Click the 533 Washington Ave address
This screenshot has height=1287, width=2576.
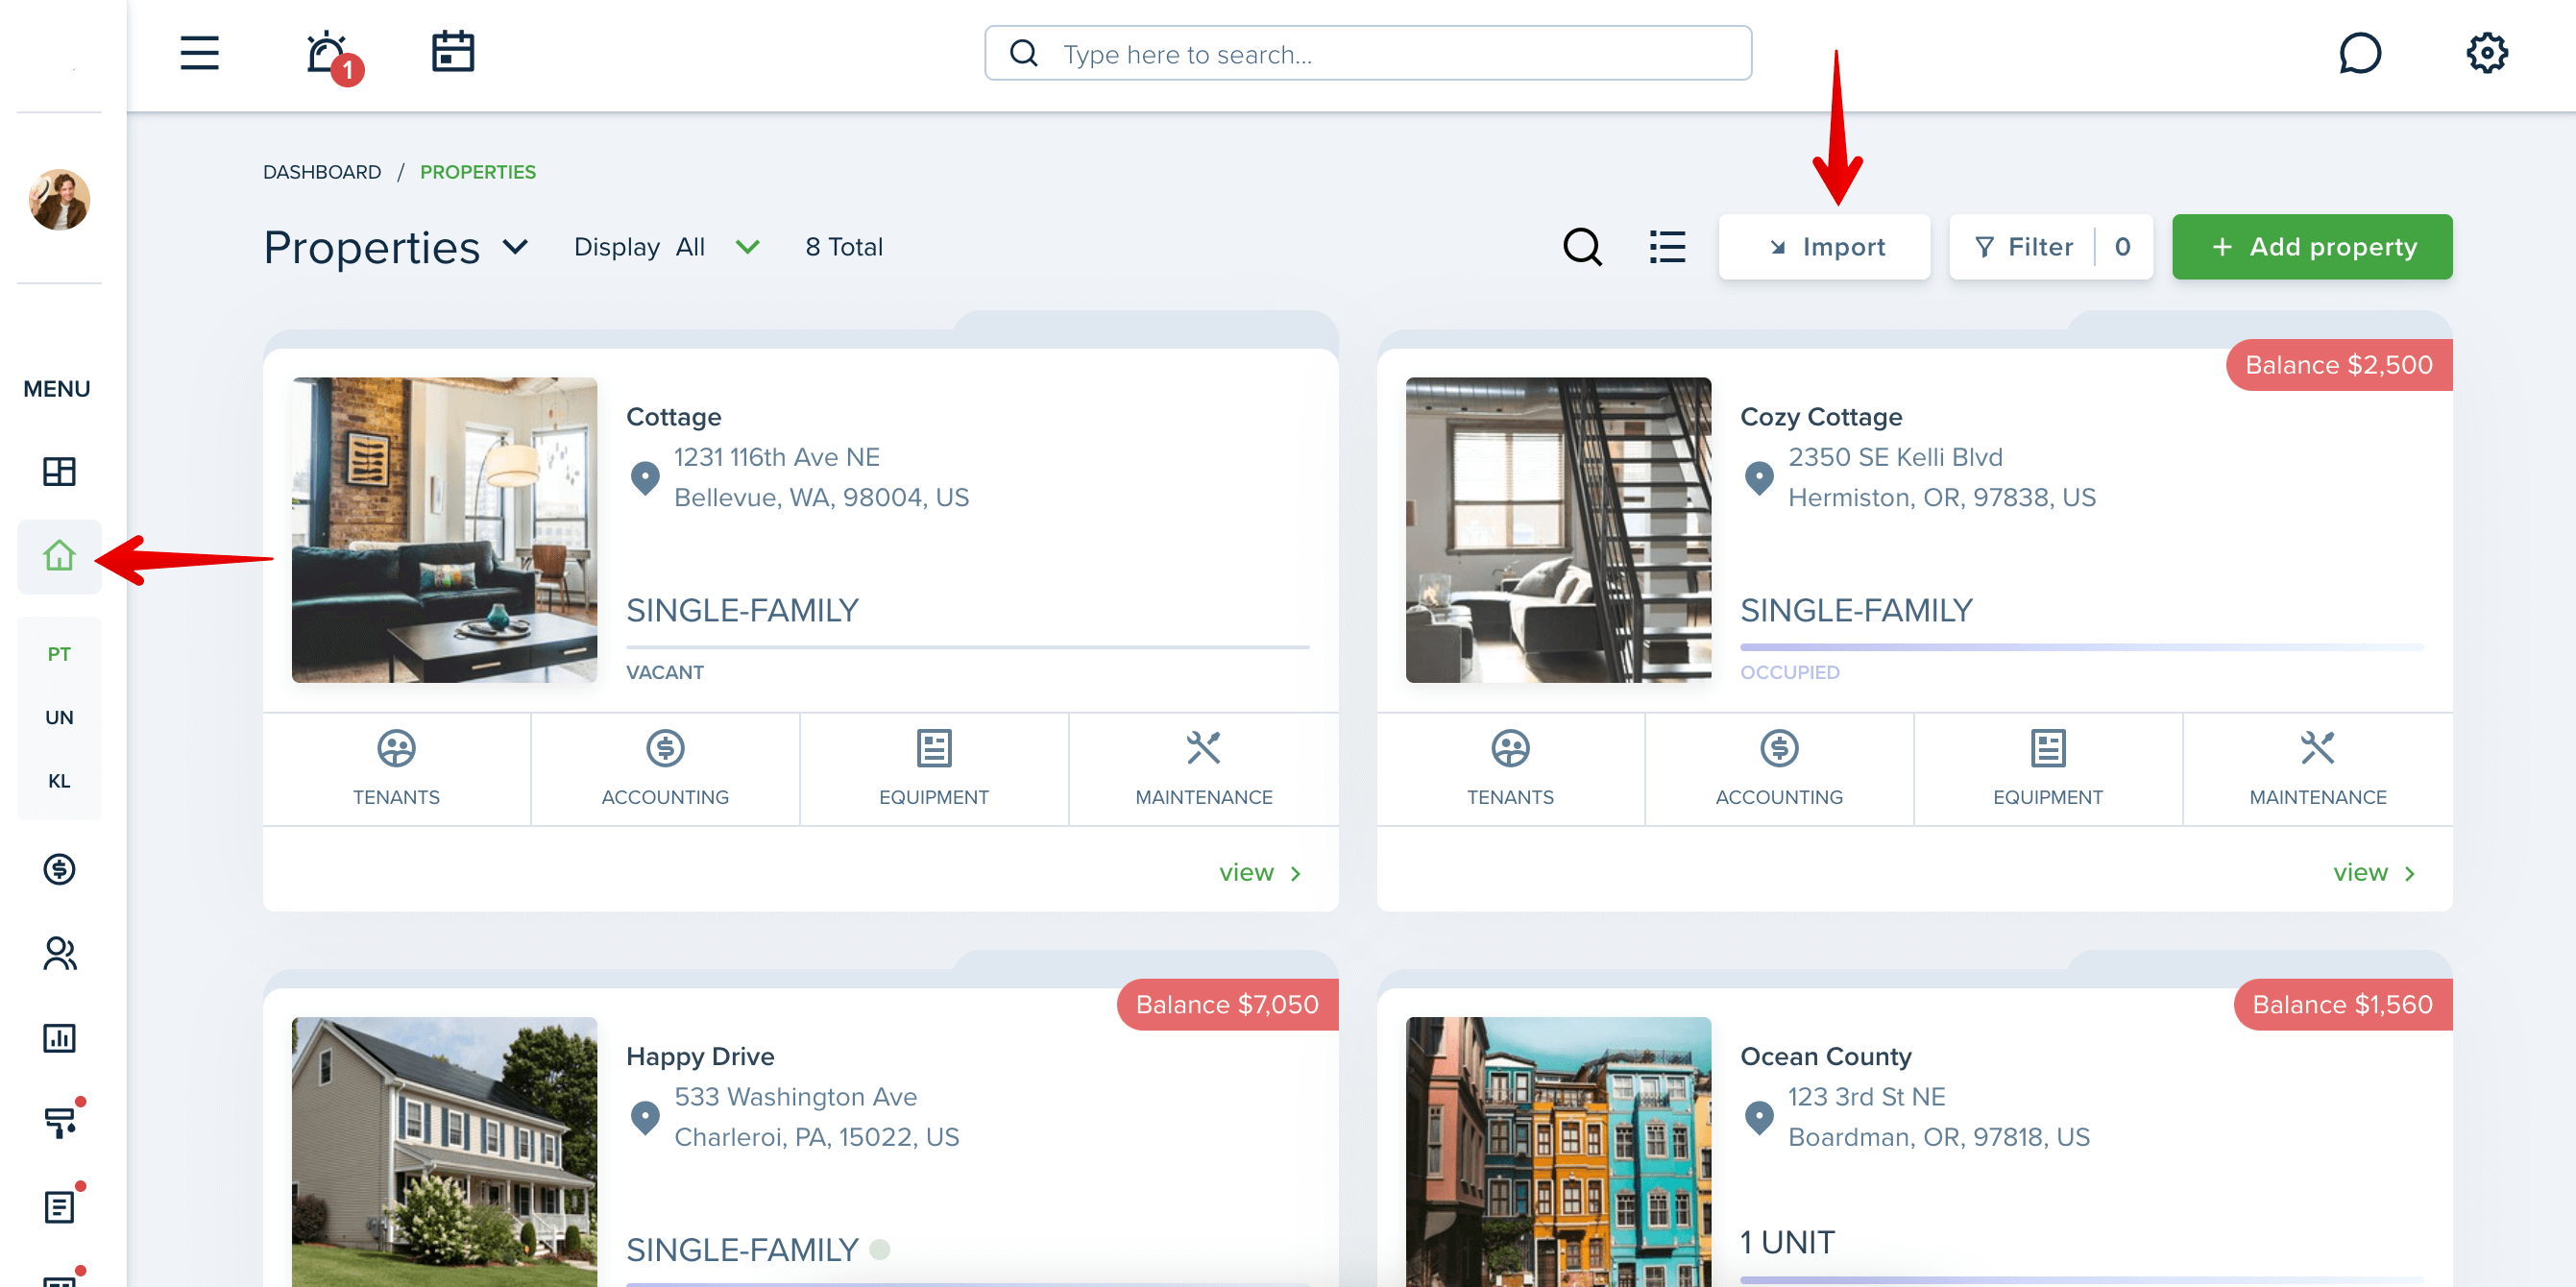(x=795, y=1097)
